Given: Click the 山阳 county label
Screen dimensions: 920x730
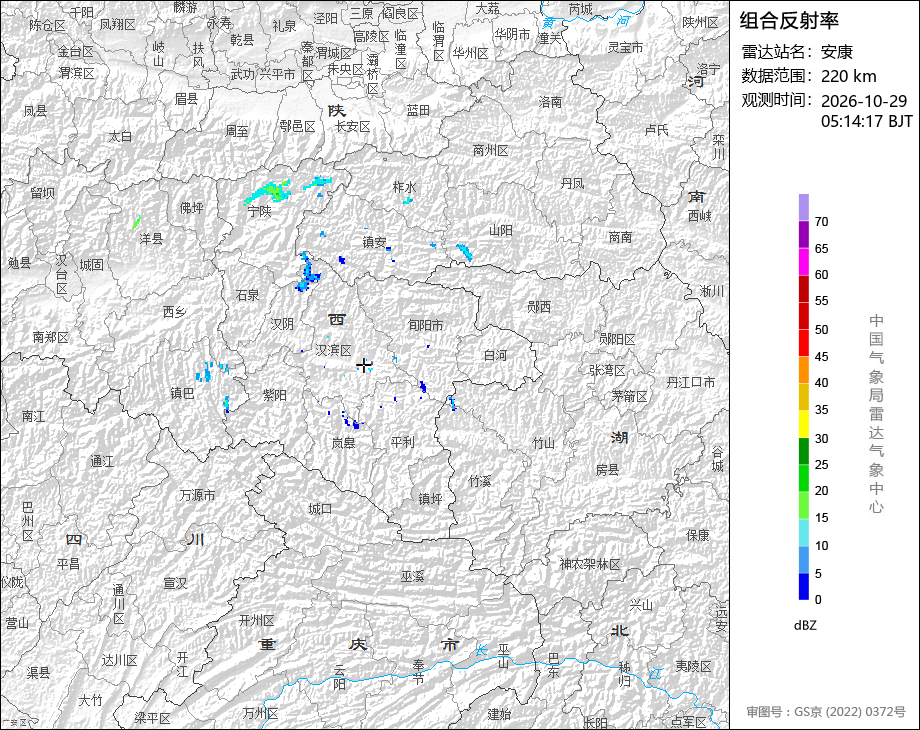Looking at the screenshot, I should [x=500, y=231].
